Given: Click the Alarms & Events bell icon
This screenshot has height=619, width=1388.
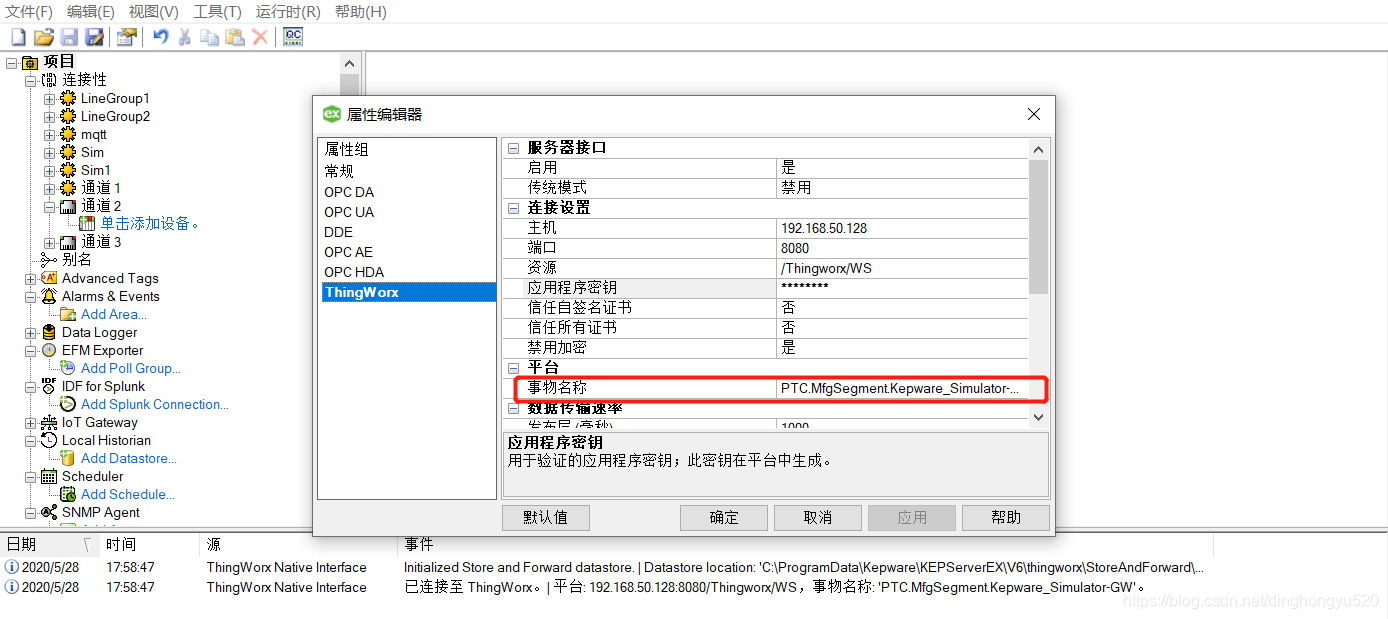Looking at the screenshot, I should coord(49,296).
